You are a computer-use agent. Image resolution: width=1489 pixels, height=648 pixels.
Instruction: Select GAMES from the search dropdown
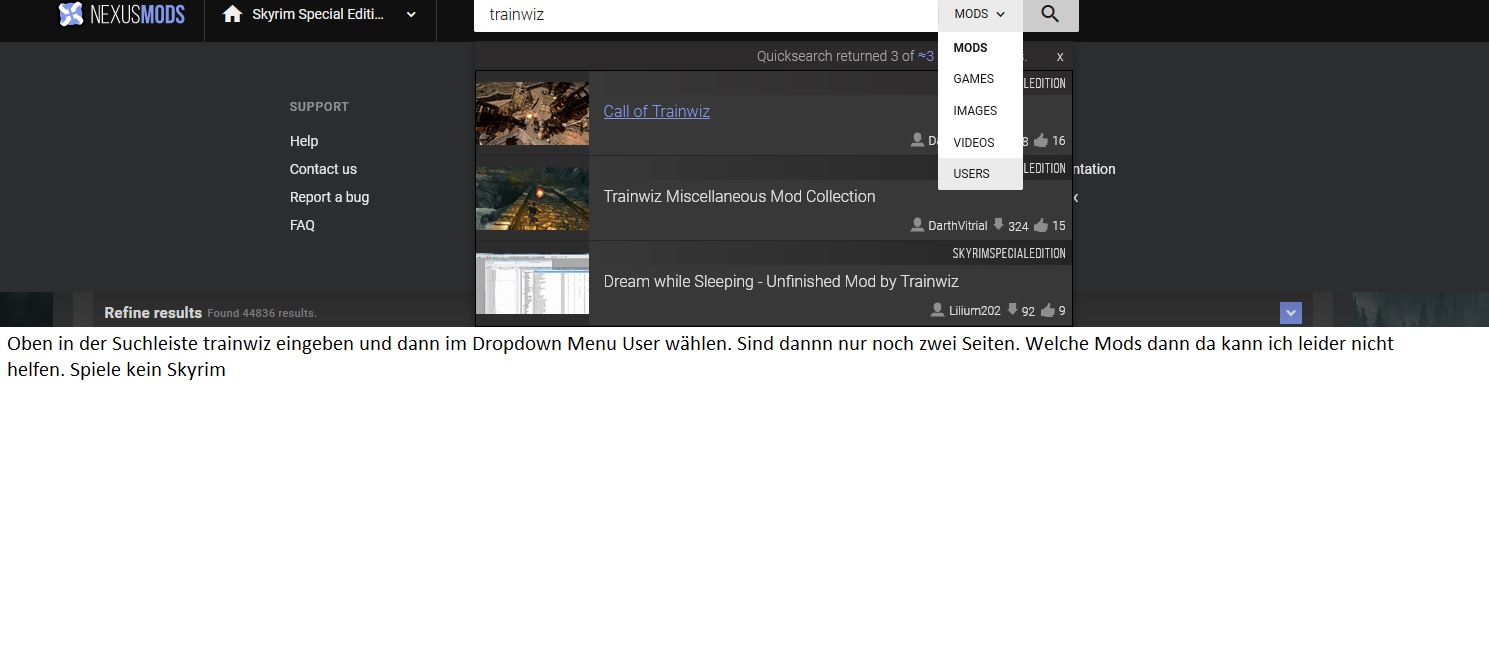tap(973, 79)
